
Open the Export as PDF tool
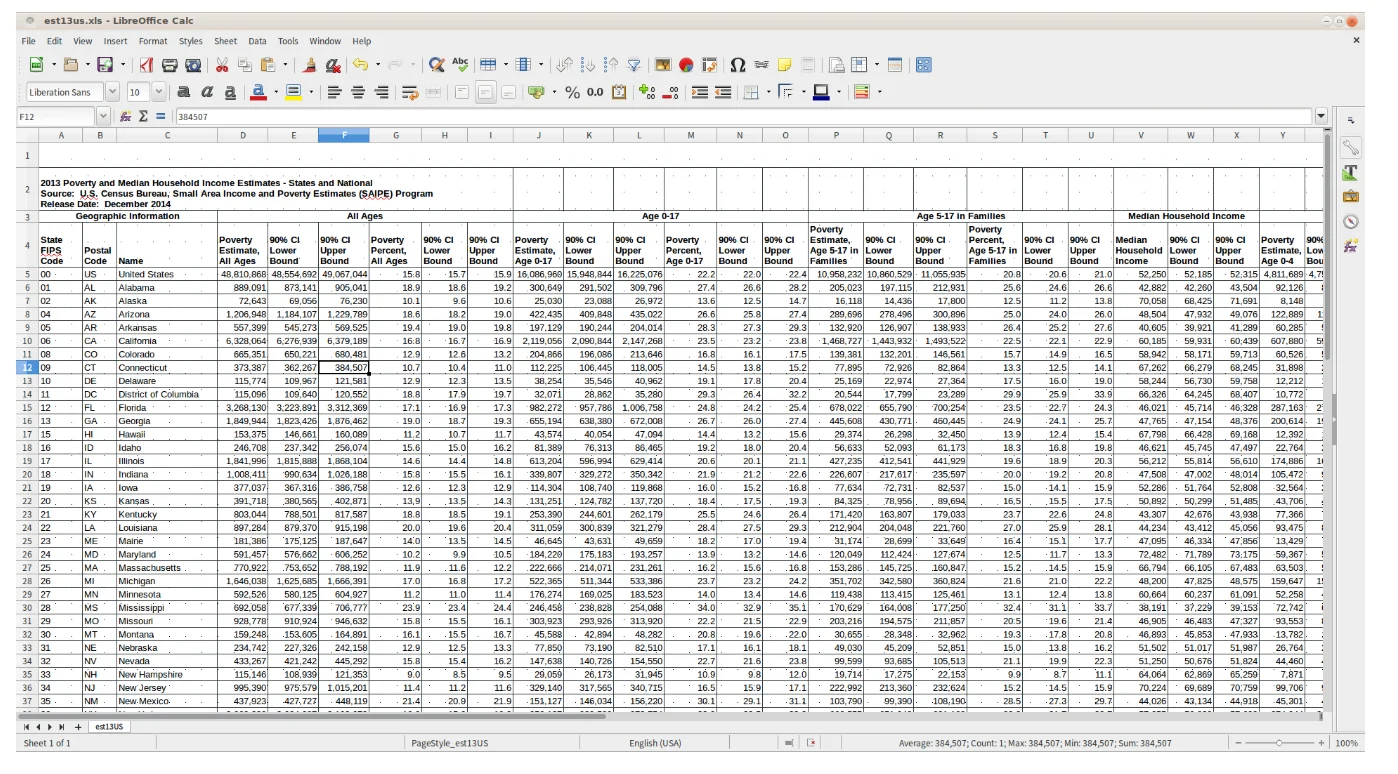tap(146, 65)
